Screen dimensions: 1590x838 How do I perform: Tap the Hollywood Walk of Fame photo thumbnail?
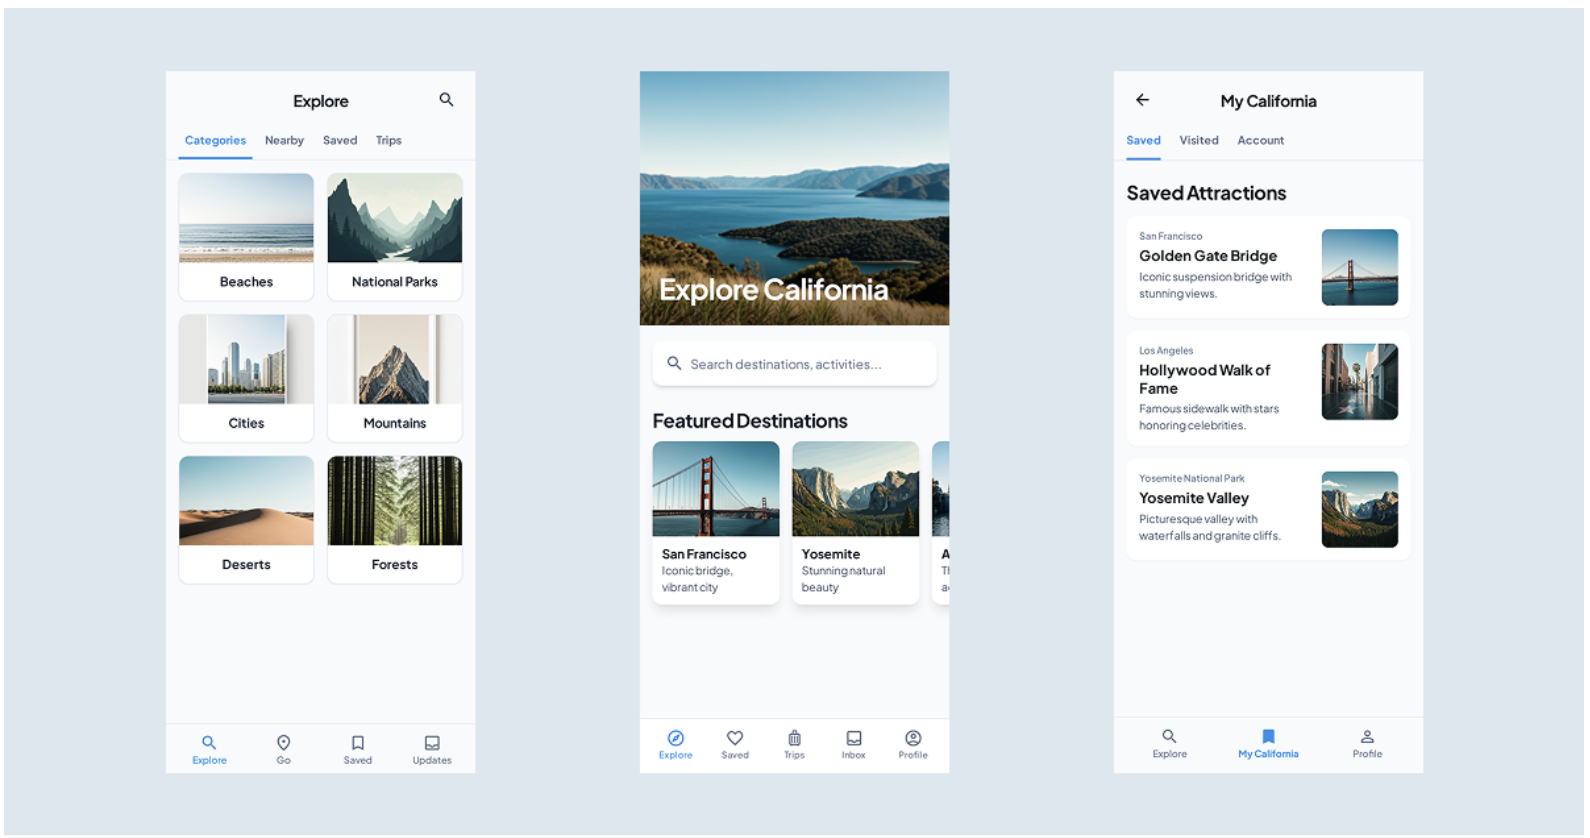1360,381
